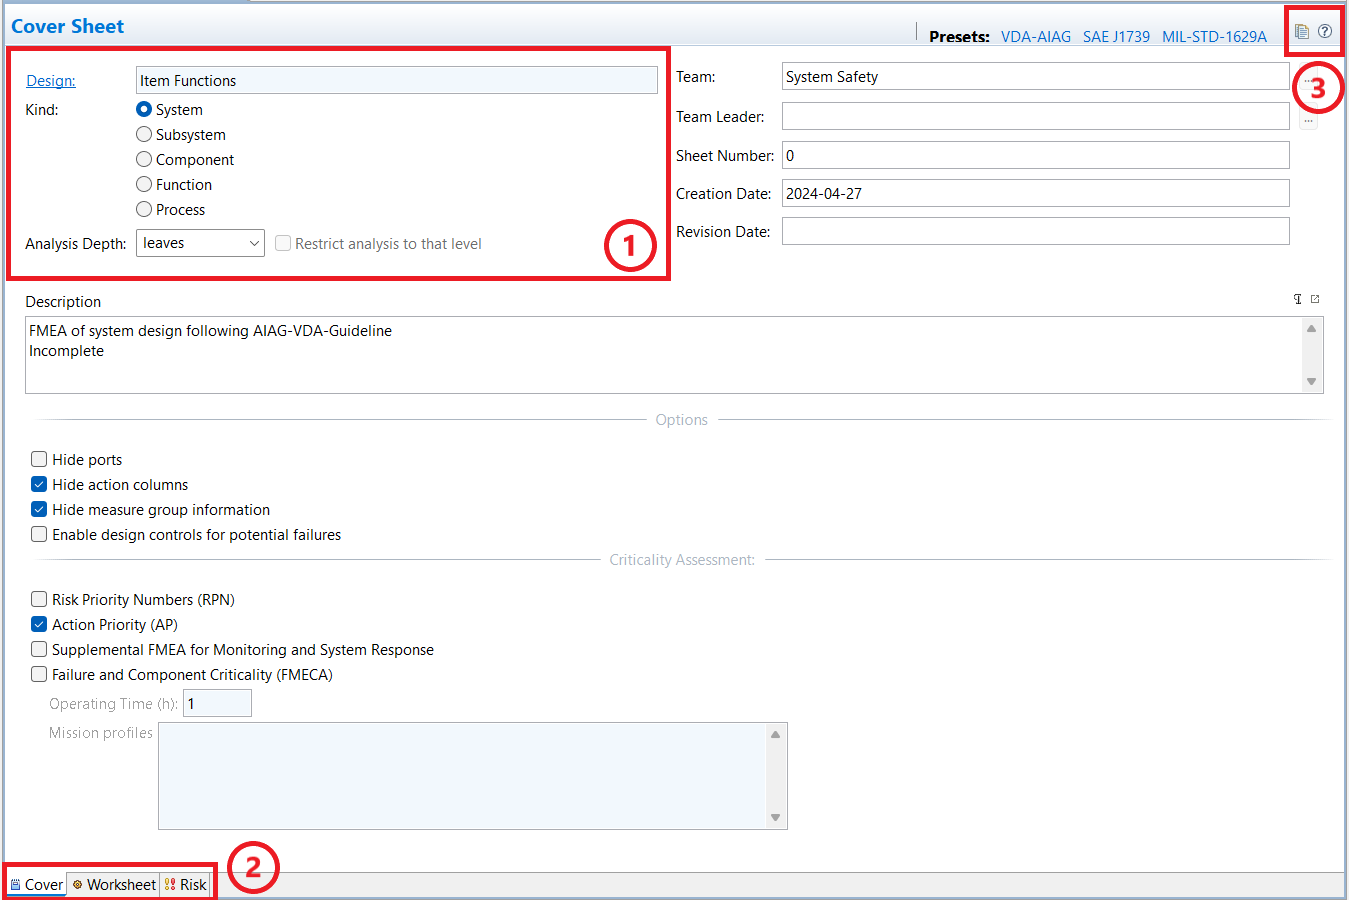Screen dimensions: 1349x900
Task: Enable the Hide ports checkbox
Action: (39, 460)
